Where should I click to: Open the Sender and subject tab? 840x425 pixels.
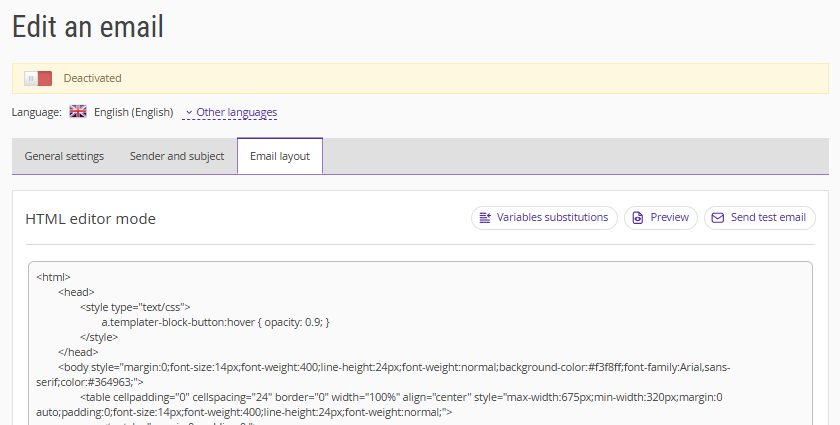(177, 156)
